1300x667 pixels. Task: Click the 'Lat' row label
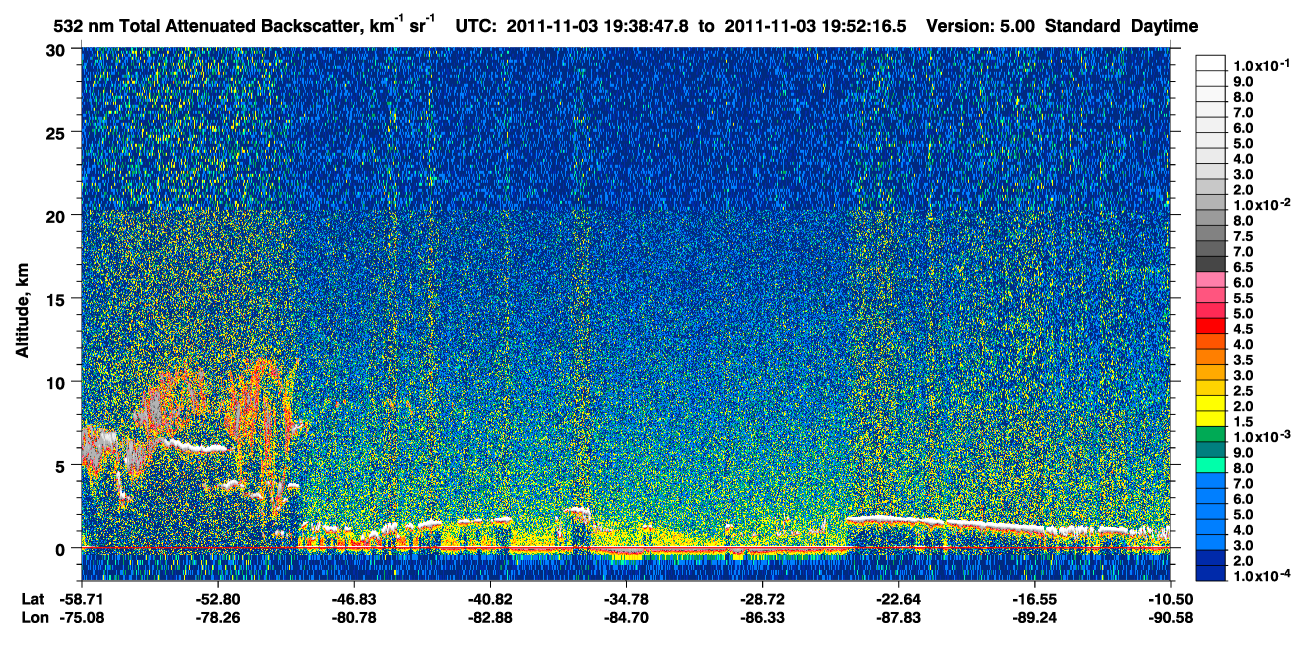(x=32, y=599)
